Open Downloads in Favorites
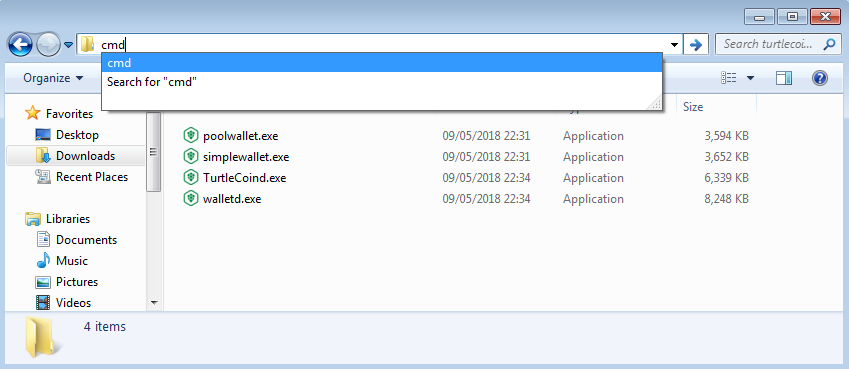This screenshot has width=849, height=369. 86,156
